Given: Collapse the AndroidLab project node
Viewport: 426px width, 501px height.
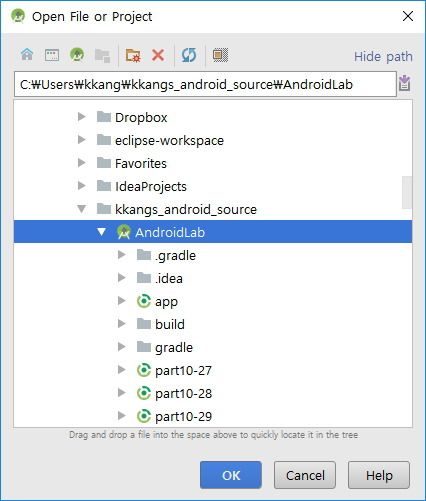Looking at the screenshot, I should 102,232.
